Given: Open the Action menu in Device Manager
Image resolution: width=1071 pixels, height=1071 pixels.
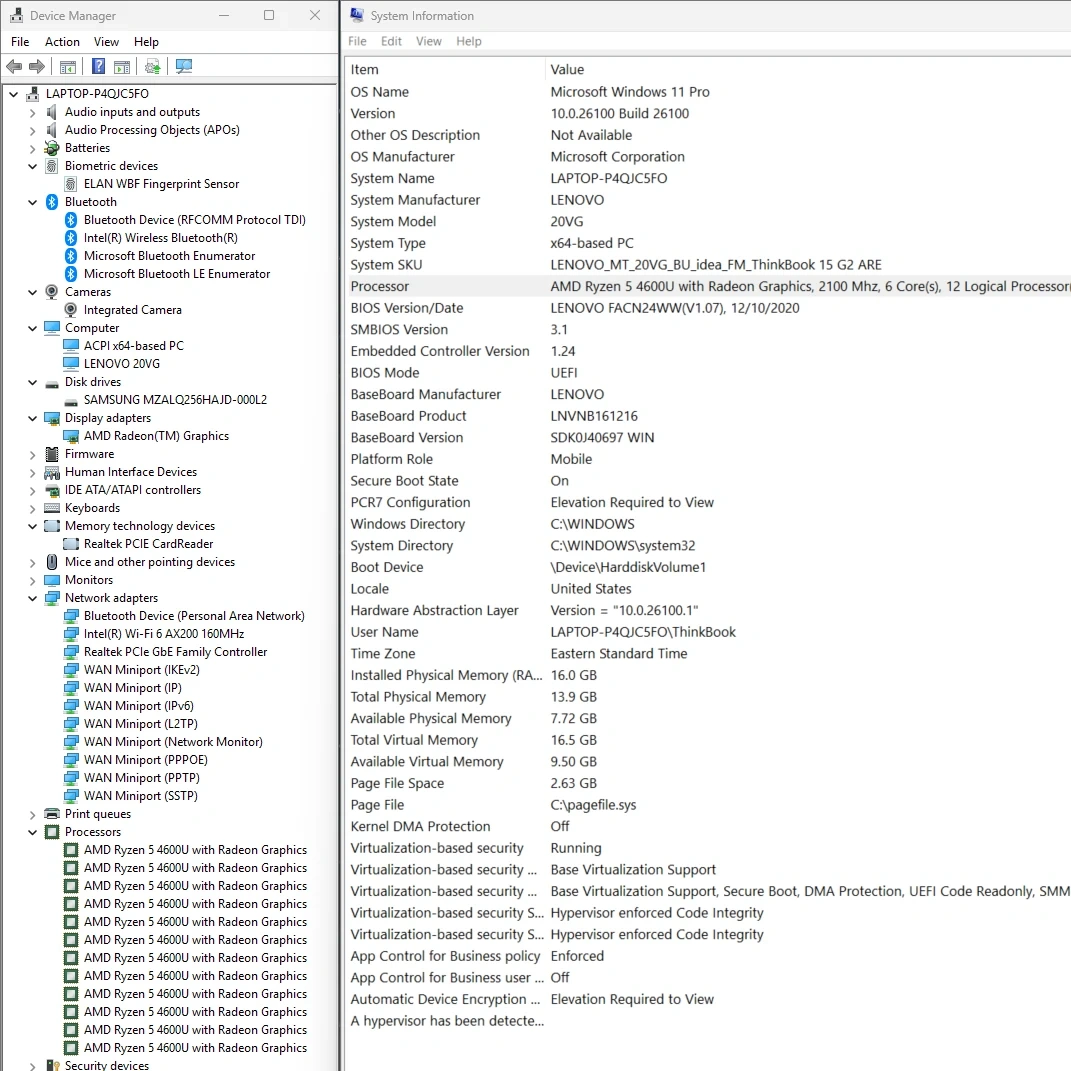Looking at the screenshot, I should (62, 42).
